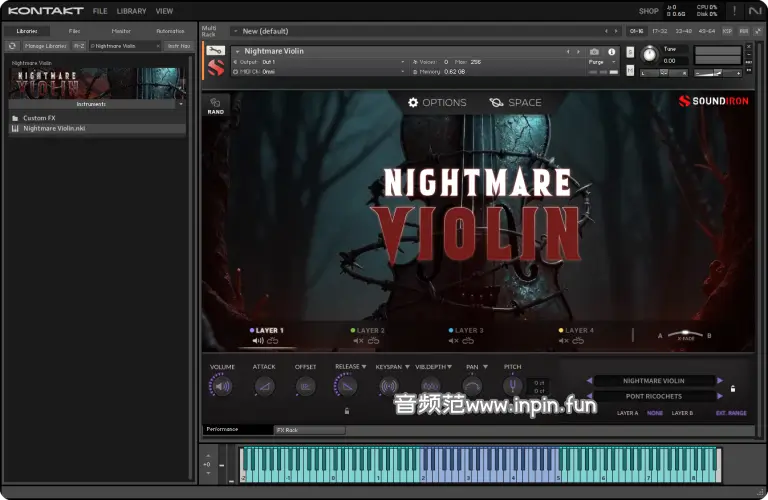Screen dimensions: 768x500
Task: Open the OPTIONS gear panel
Action: (437, 102)
